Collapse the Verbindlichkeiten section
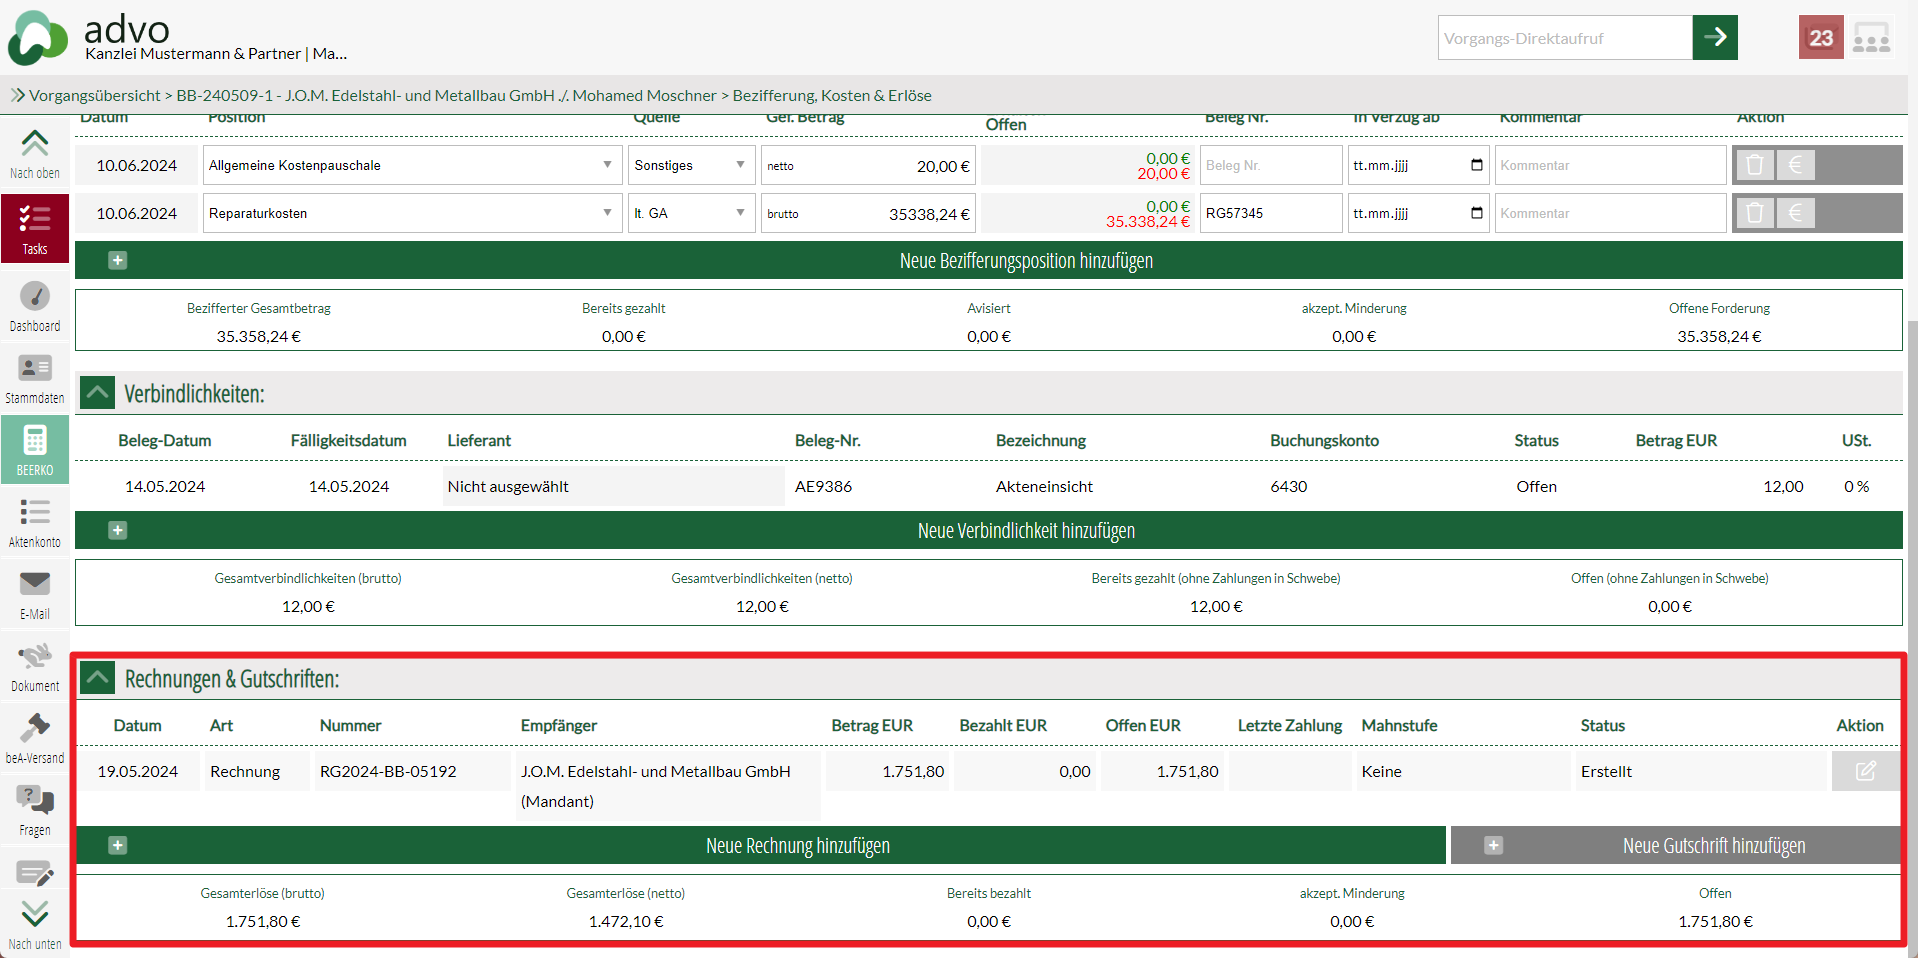The image size is (1918, 958). [97, 393]
